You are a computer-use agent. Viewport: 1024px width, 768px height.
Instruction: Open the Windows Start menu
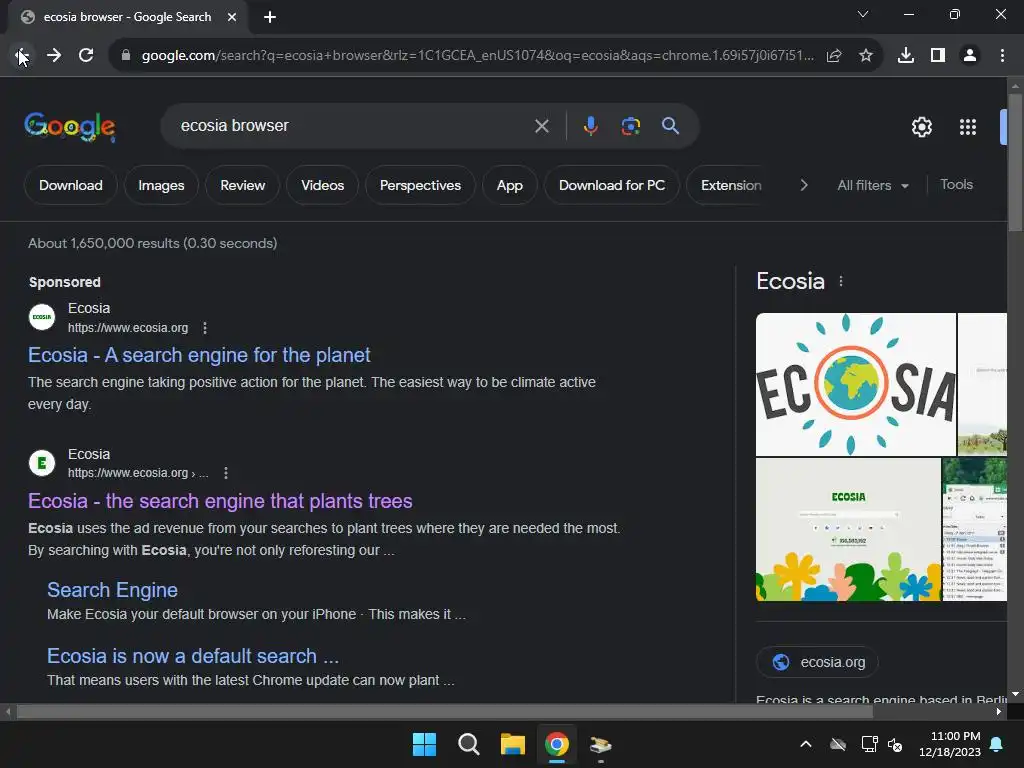424,744
